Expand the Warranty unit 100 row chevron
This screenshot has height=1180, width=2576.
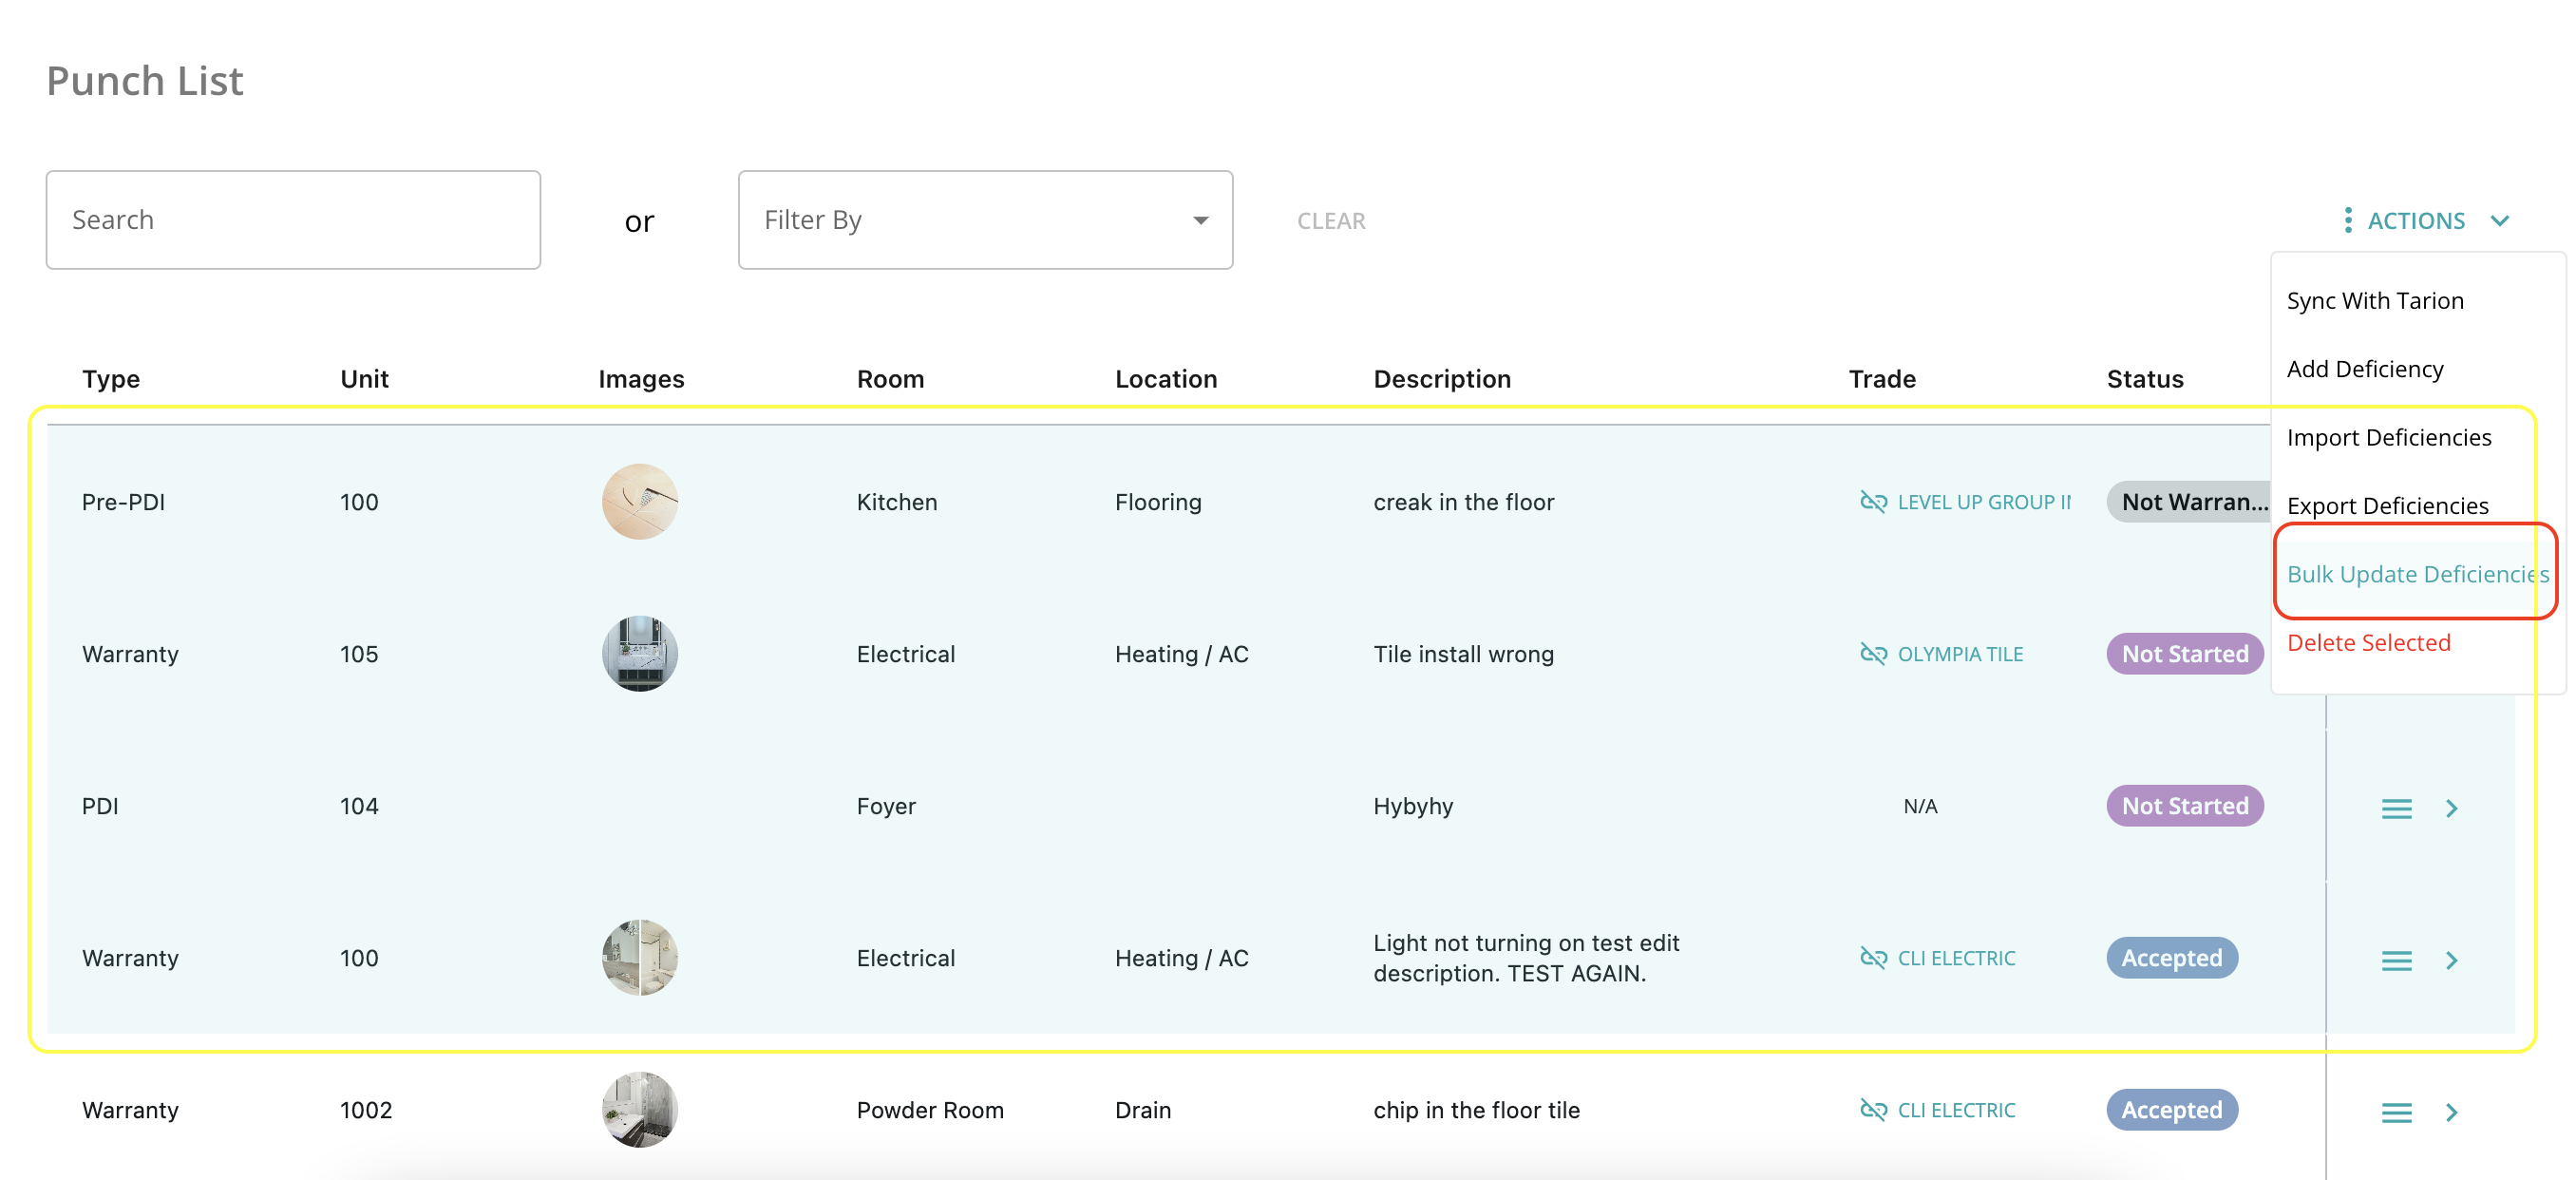coord(2451,960)
